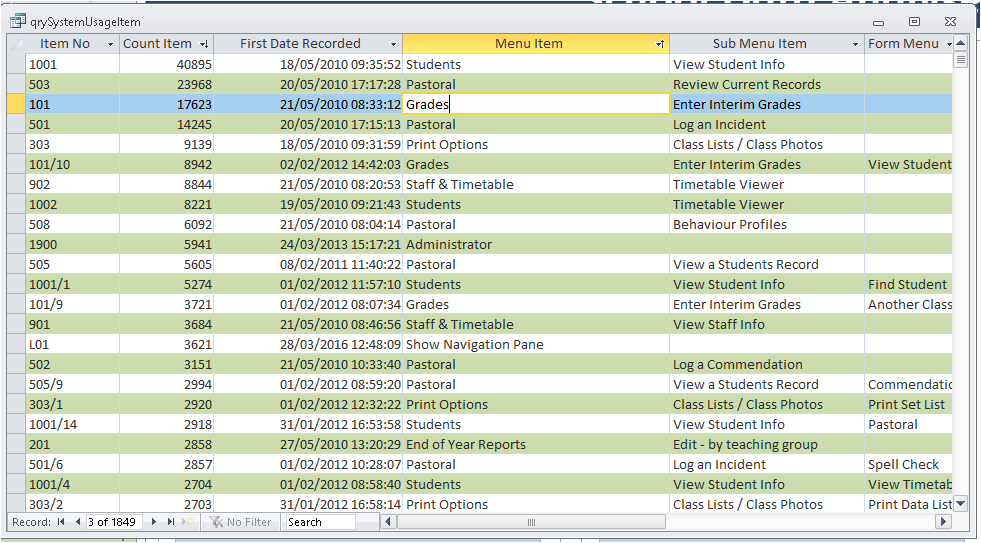Go to next record navigation button
The height and width of the screenshot is (543, 981).
click(x=153, y=522)
